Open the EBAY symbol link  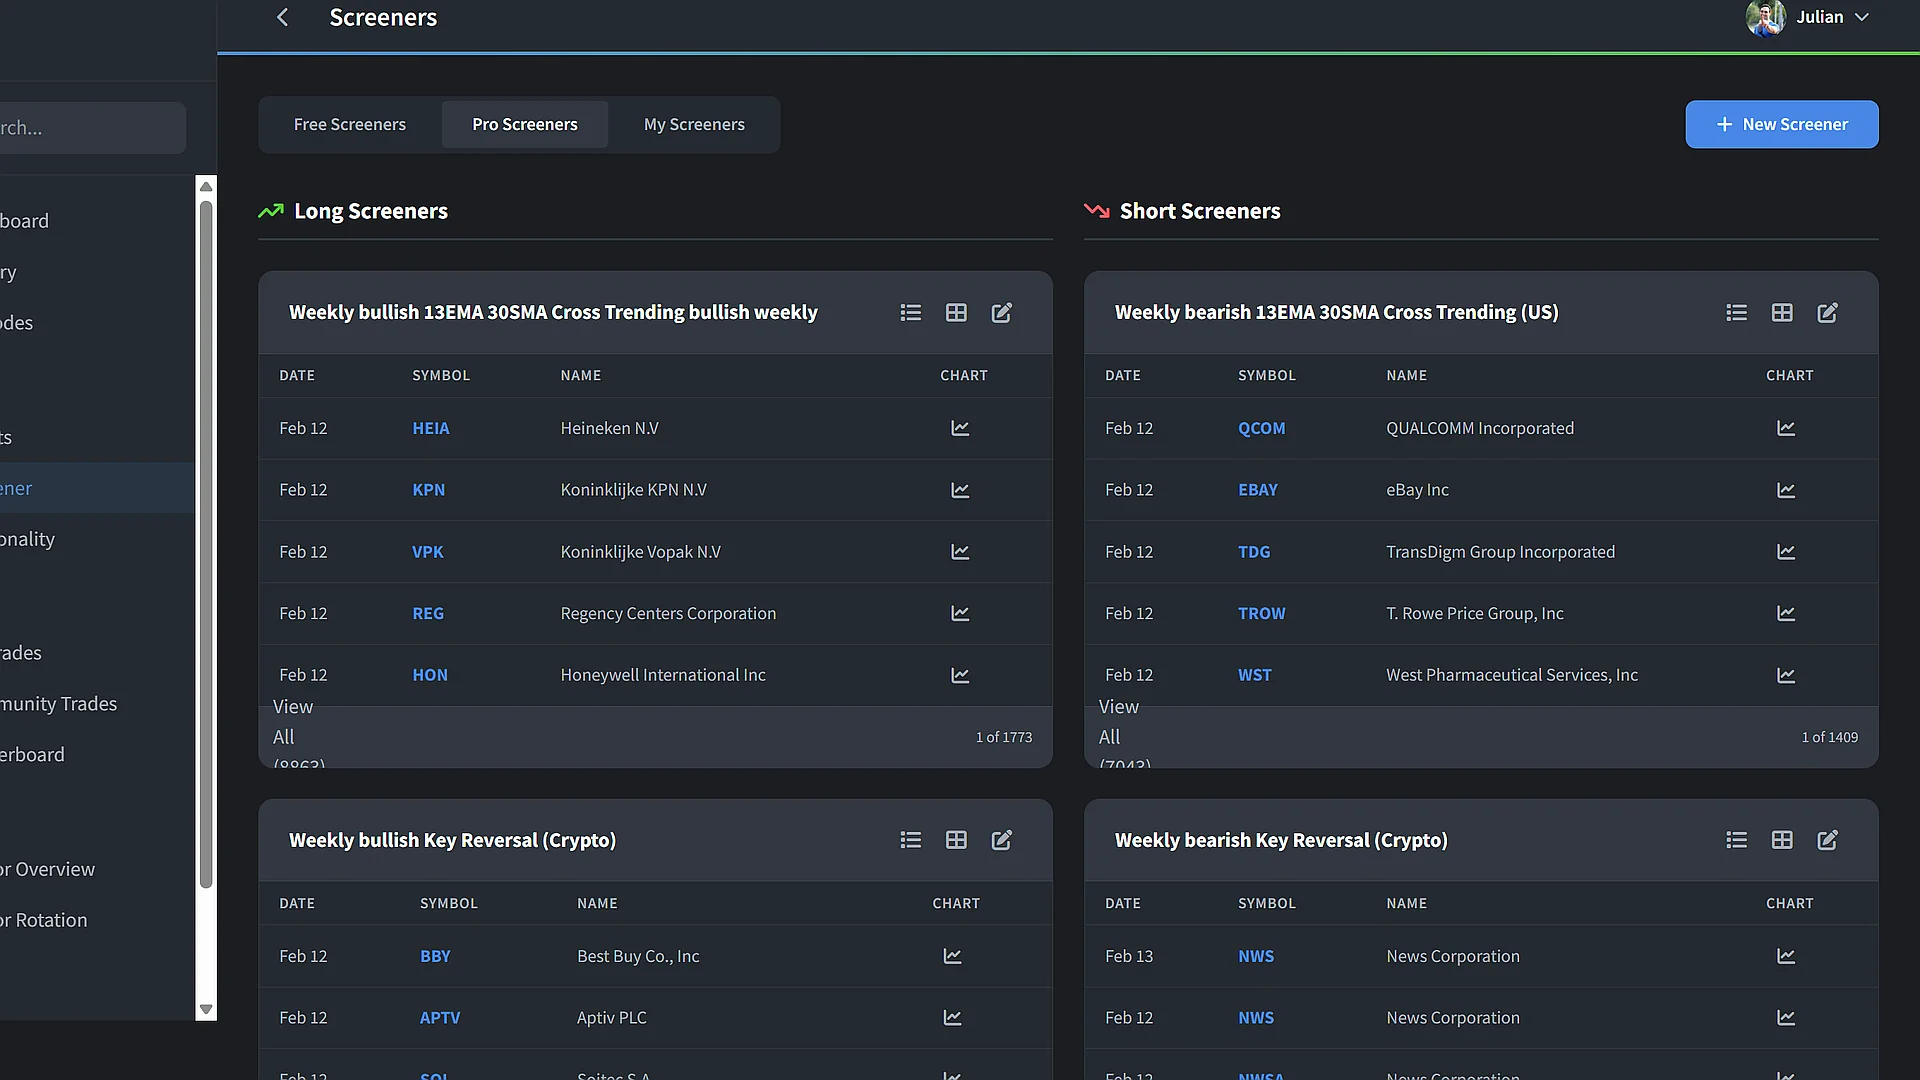(1257, 490)
